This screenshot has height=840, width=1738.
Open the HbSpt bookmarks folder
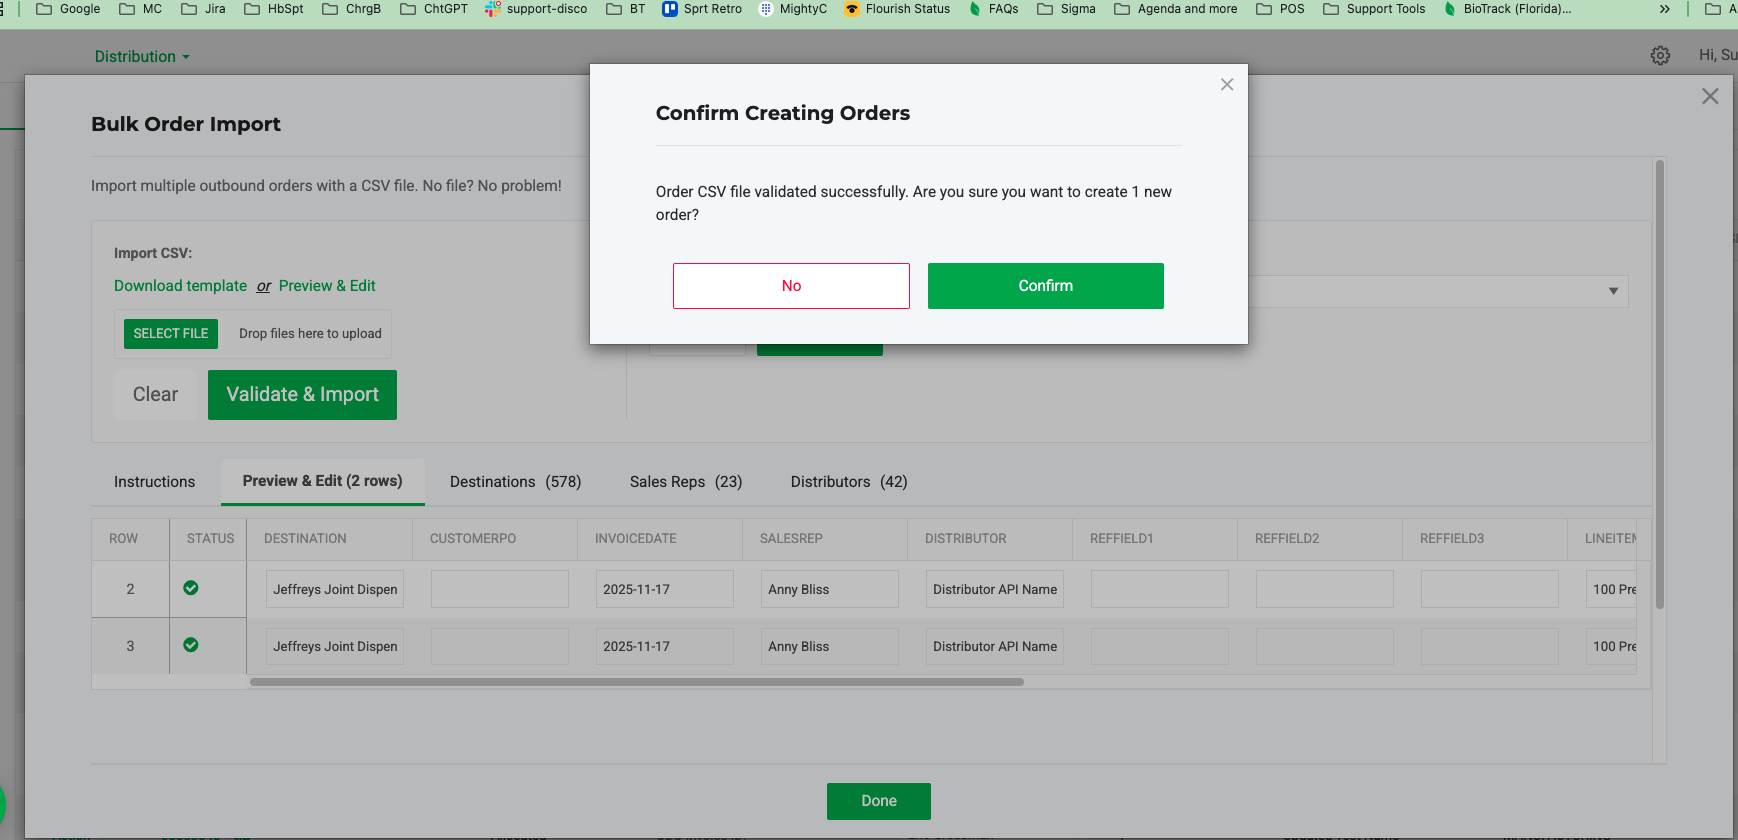273,9
